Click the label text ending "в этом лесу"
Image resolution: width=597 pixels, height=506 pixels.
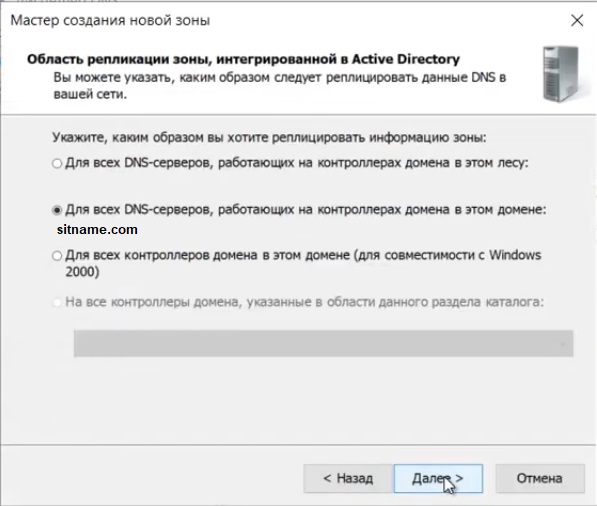(297, 163)
